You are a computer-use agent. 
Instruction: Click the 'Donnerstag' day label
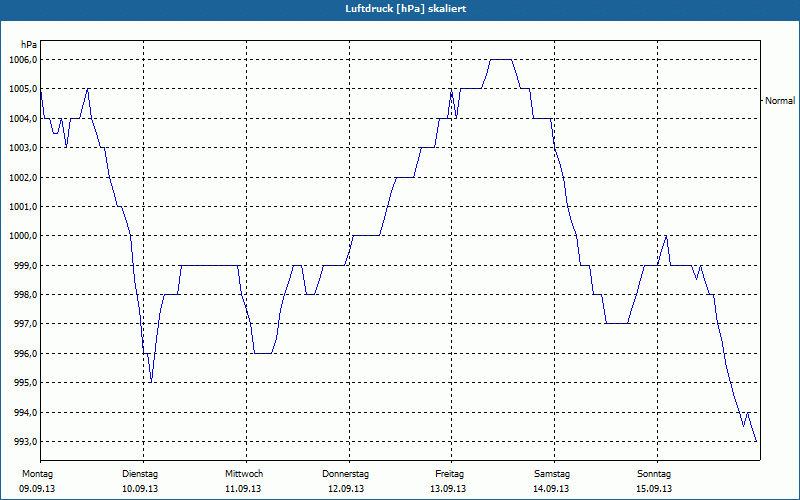pyautogui.click(x=345, y=474)
